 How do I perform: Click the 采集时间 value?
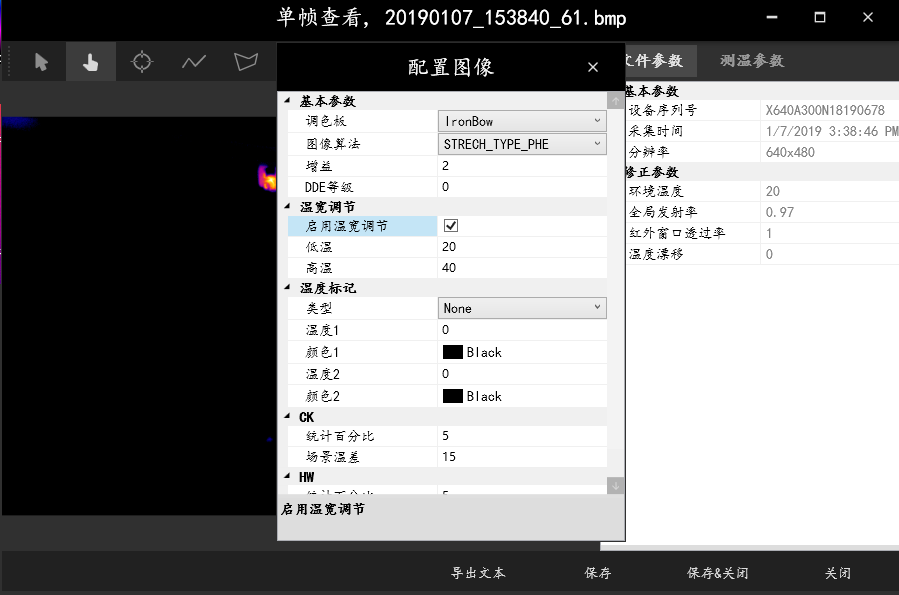[x=831, y=131]
